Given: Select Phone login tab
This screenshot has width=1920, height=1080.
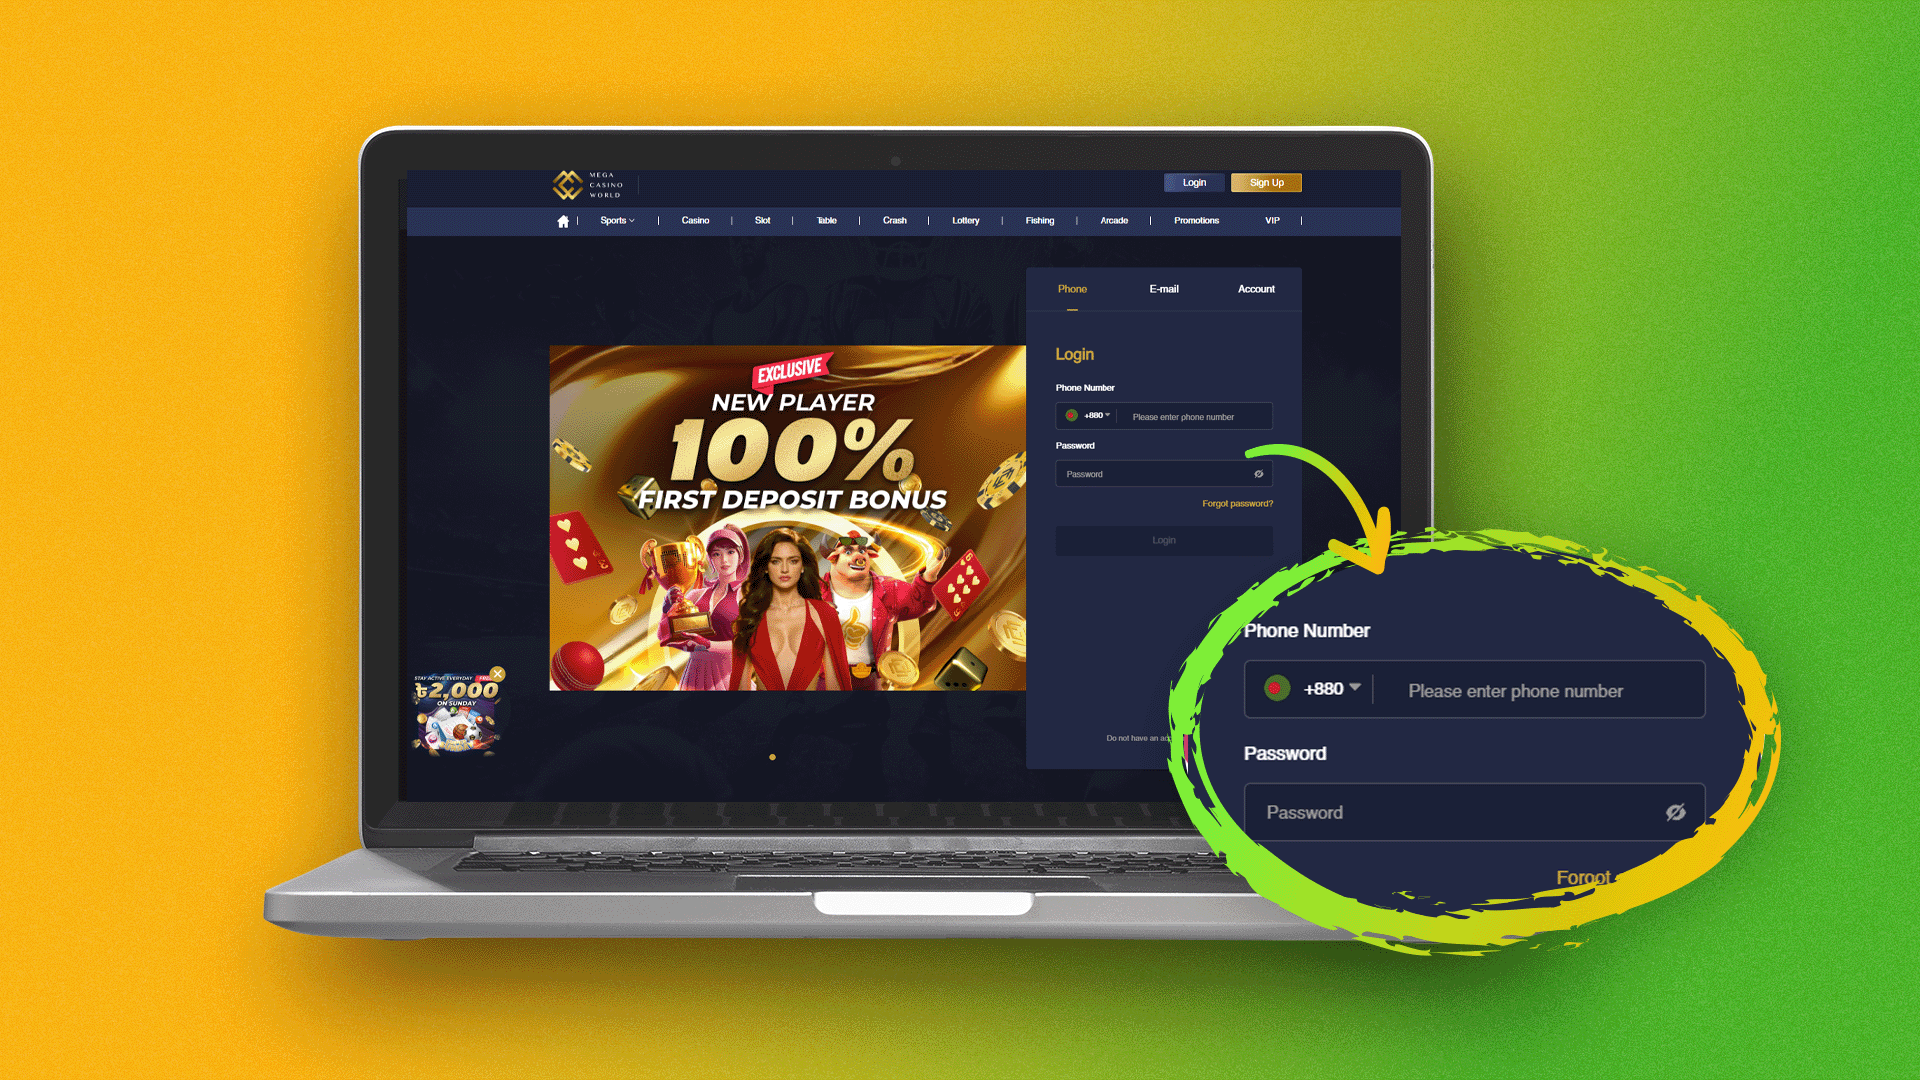Looking at the screenshot, I should click(x=1072, y=287).
